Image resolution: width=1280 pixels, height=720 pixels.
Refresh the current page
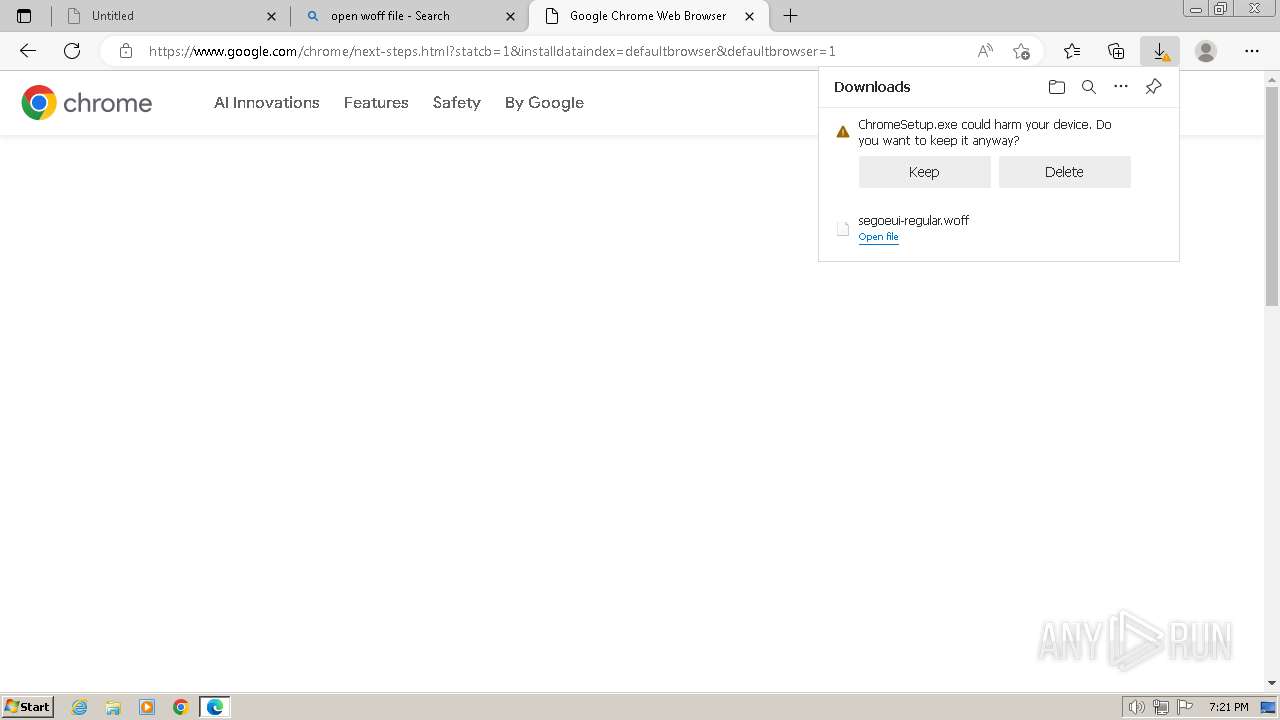click(72, 51)
